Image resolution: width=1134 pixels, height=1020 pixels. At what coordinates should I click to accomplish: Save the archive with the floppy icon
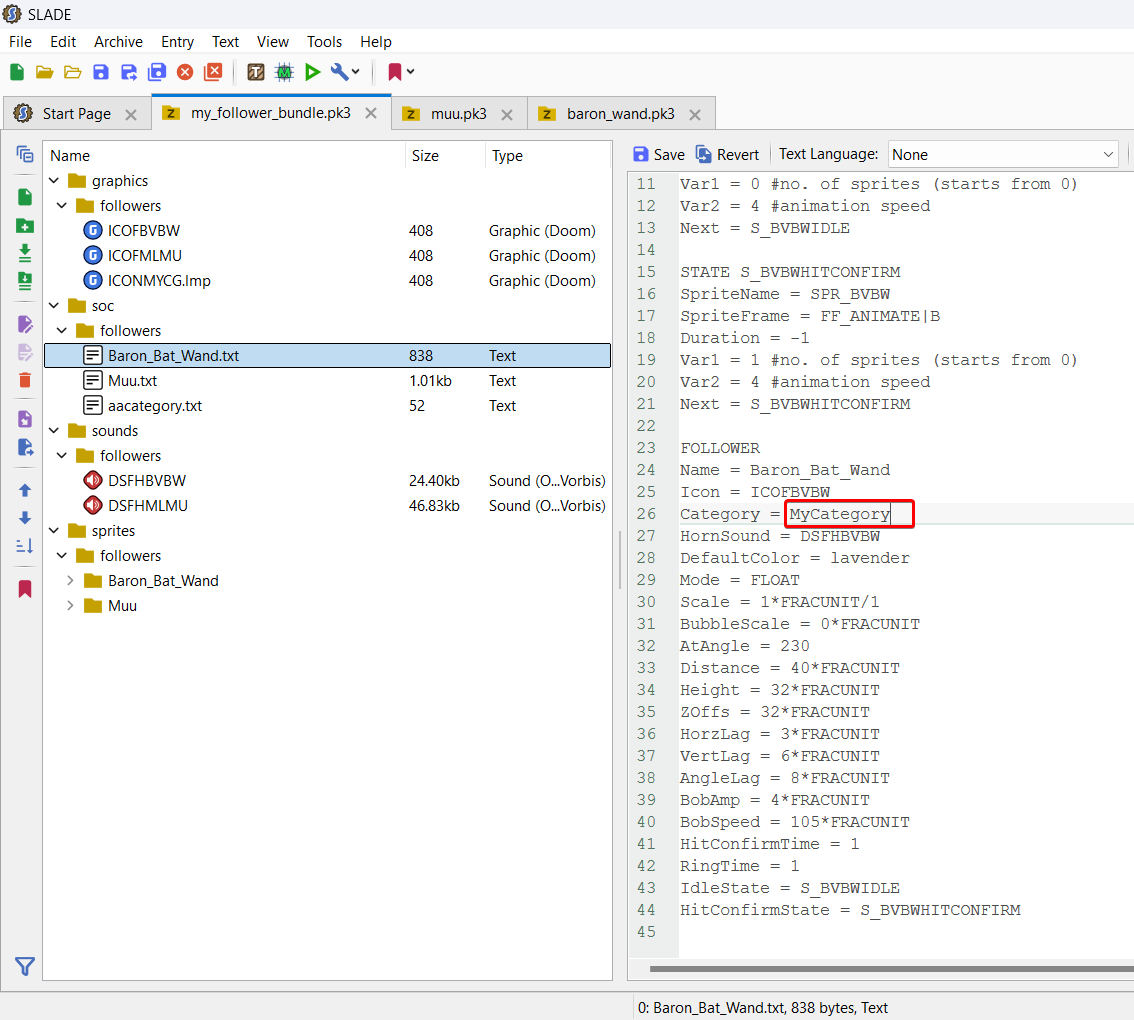[x=101, y=72]
